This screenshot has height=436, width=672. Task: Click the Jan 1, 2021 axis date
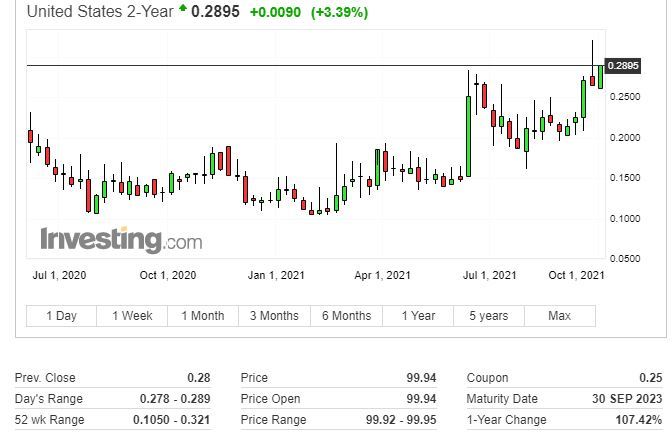coord(276,275)
